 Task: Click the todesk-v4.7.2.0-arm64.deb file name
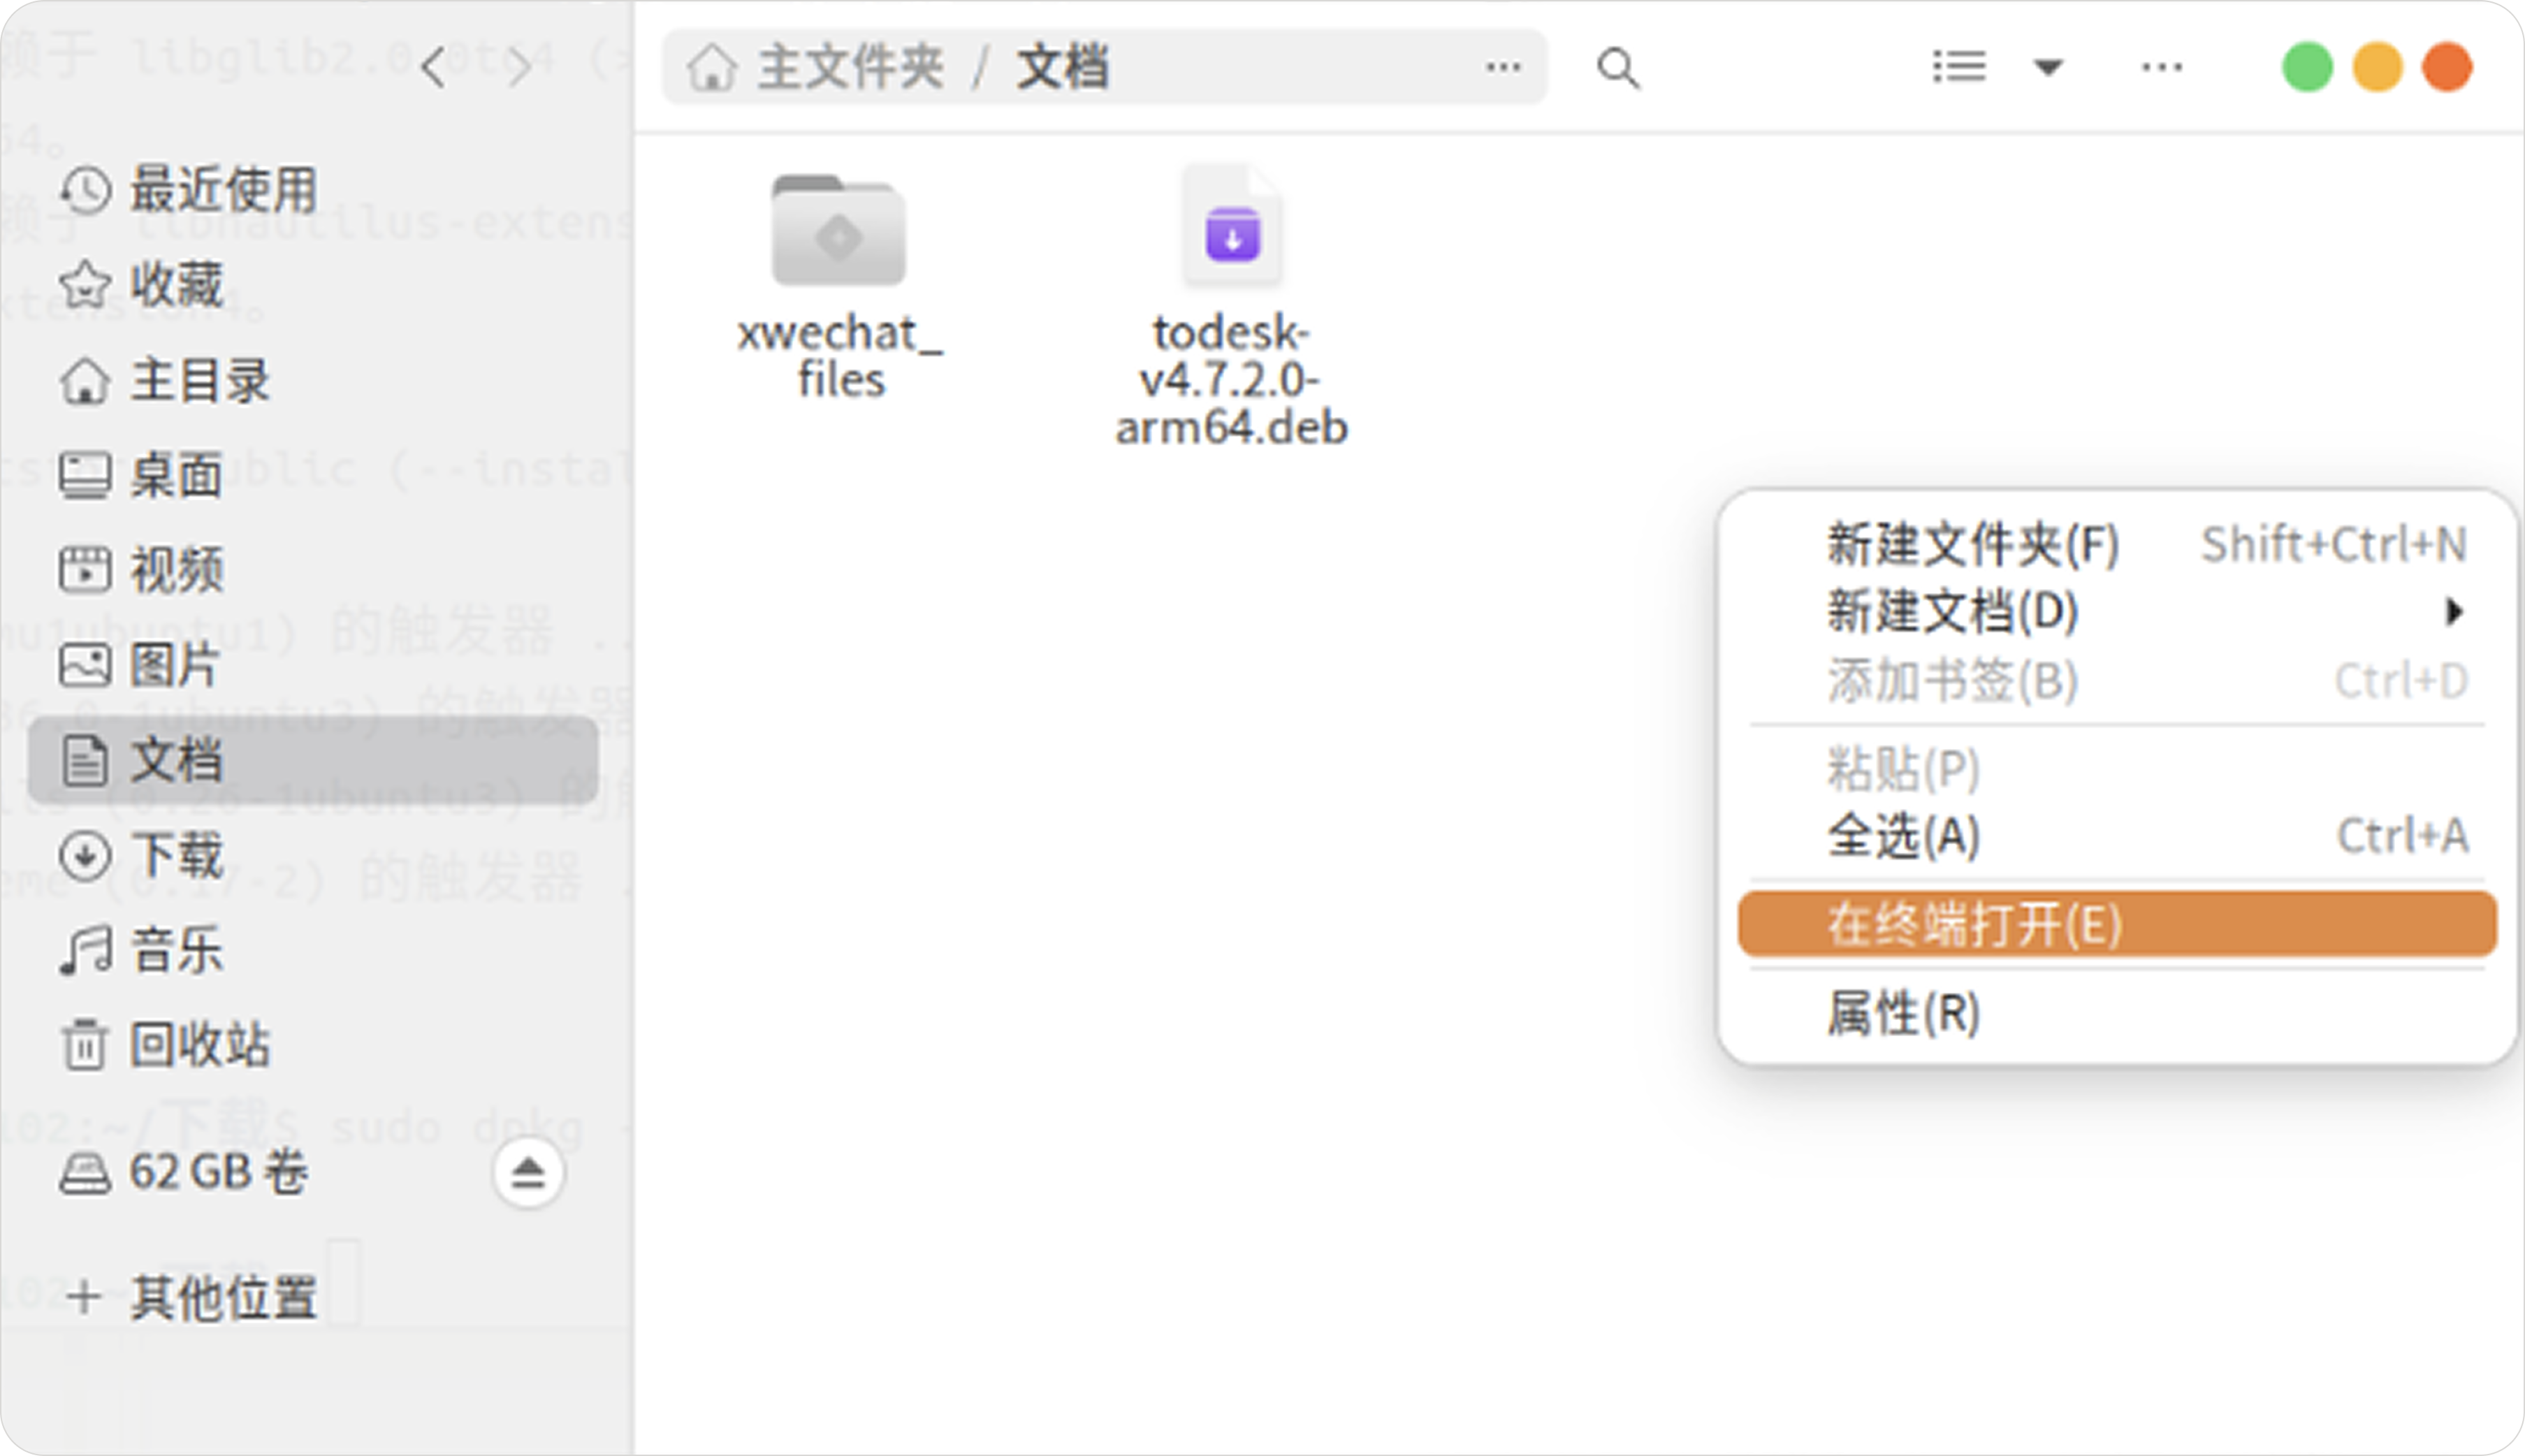coord(1232,380)
